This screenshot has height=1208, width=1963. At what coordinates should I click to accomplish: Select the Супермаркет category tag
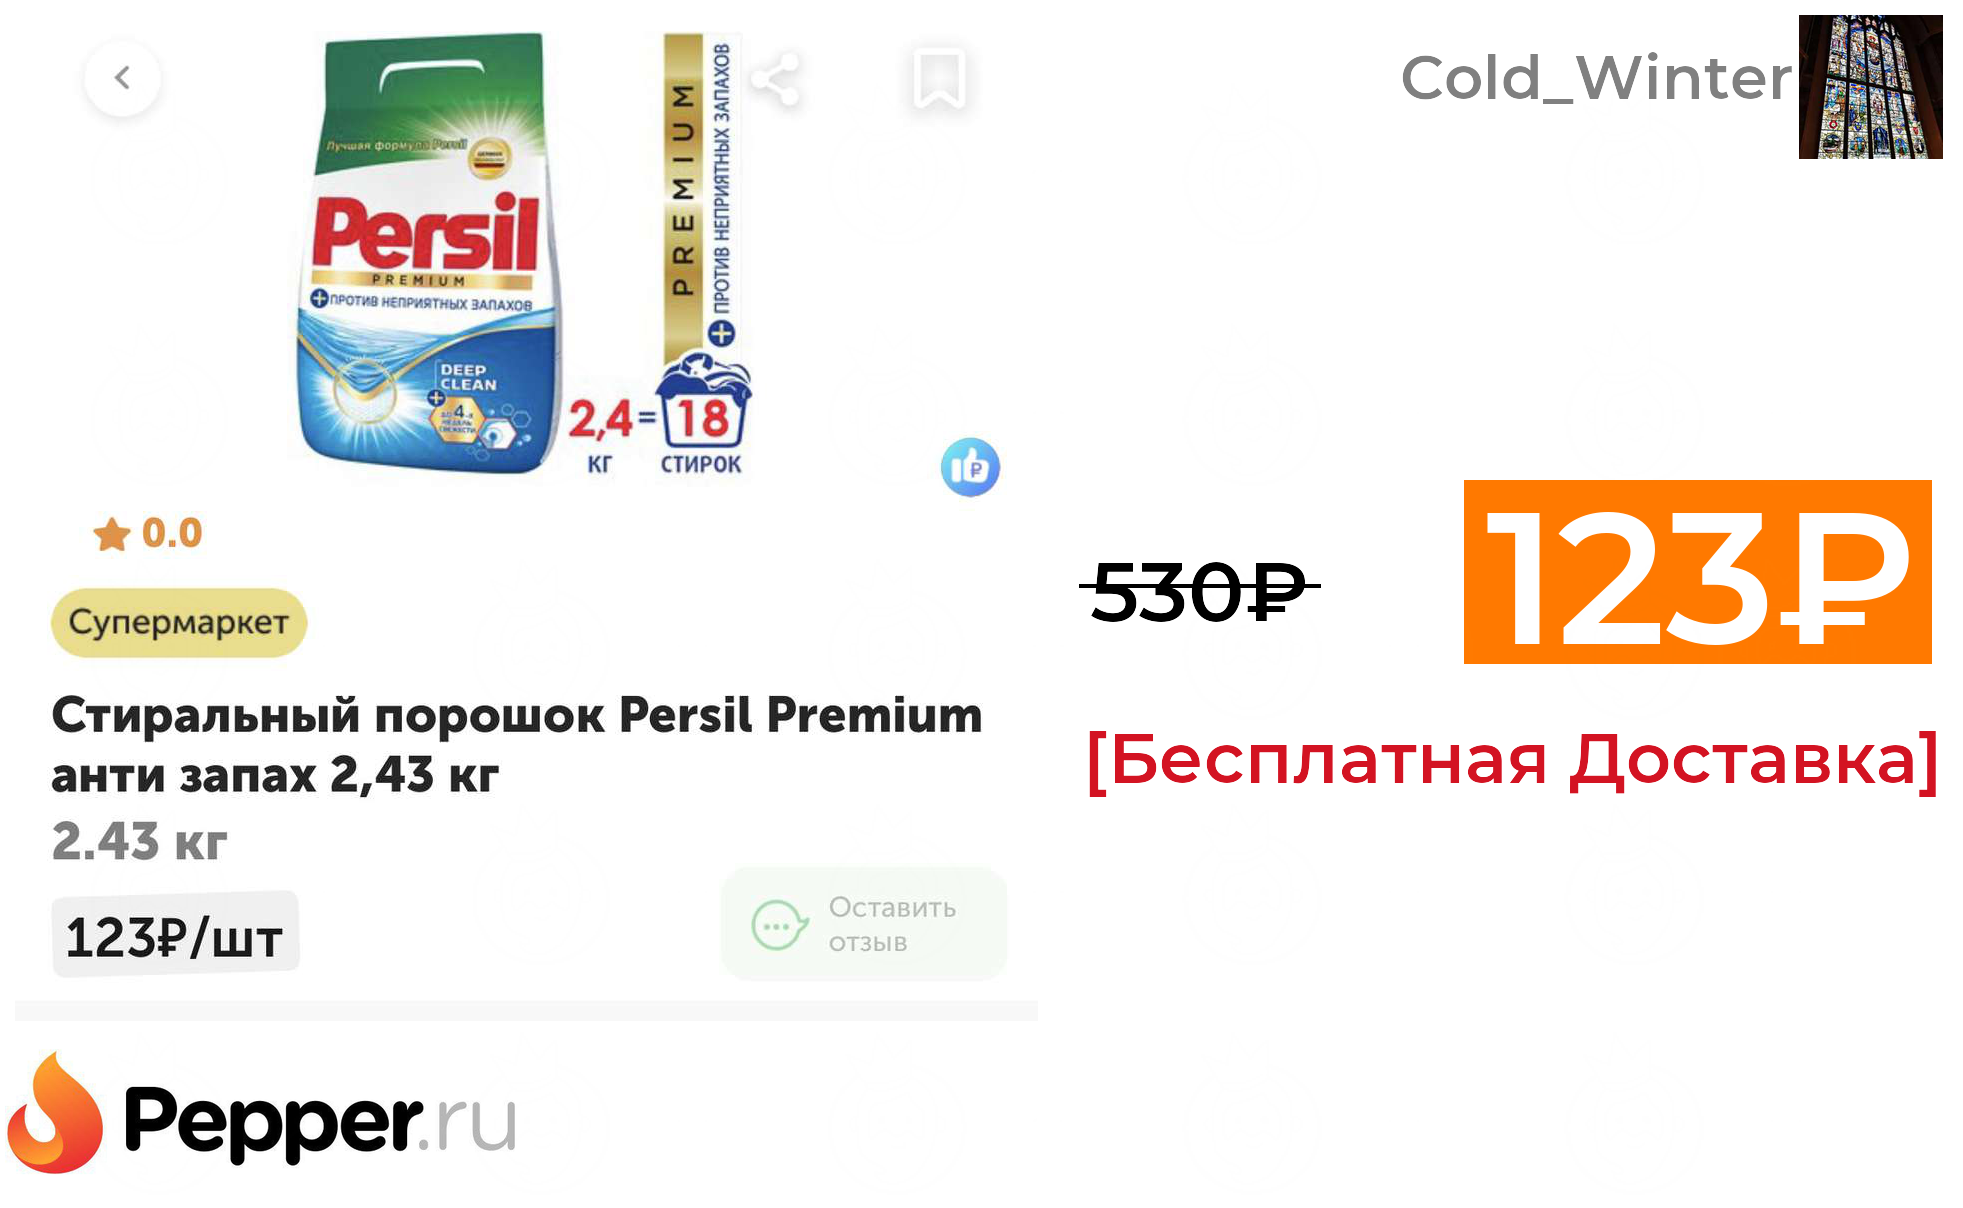(x=179, y=622)
